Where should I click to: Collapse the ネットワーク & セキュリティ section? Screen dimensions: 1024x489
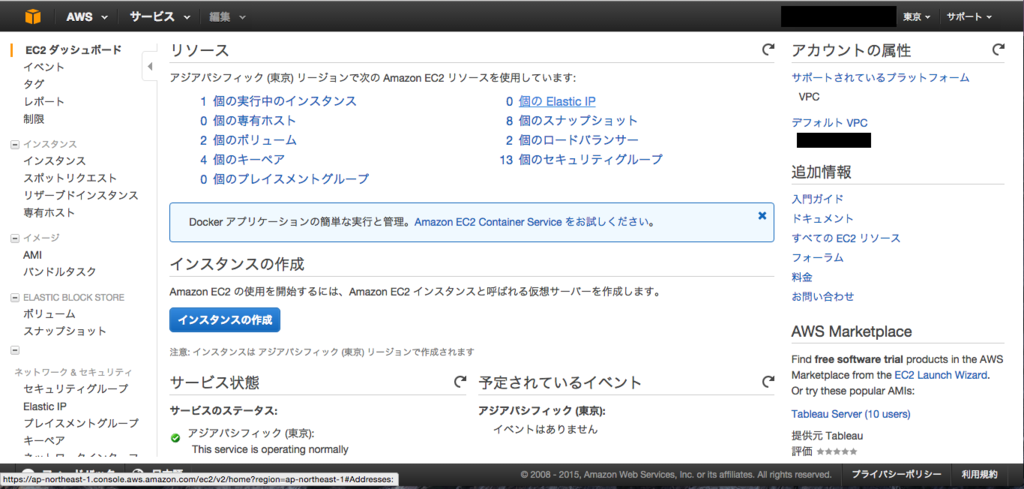point(15,351)
